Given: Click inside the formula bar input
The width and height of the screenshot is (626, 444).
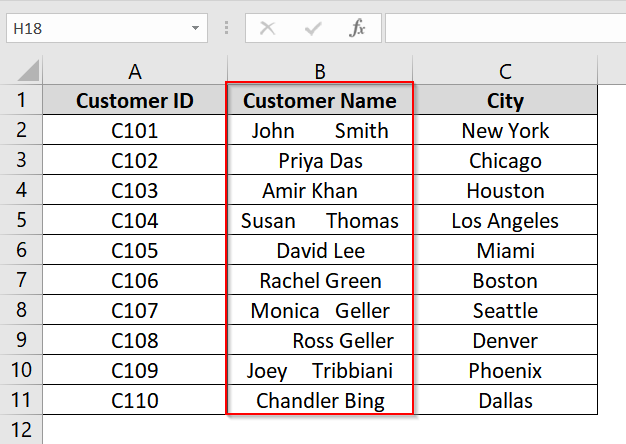Looking at the screenshot, I should coord(505,28).
